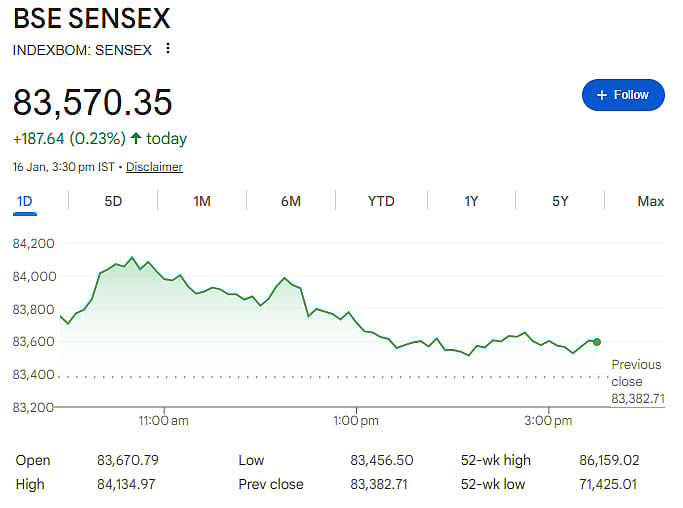Screen dimensions: 683x508
Task: Click the 83,570.35 index price
Action: pos(93,102)
